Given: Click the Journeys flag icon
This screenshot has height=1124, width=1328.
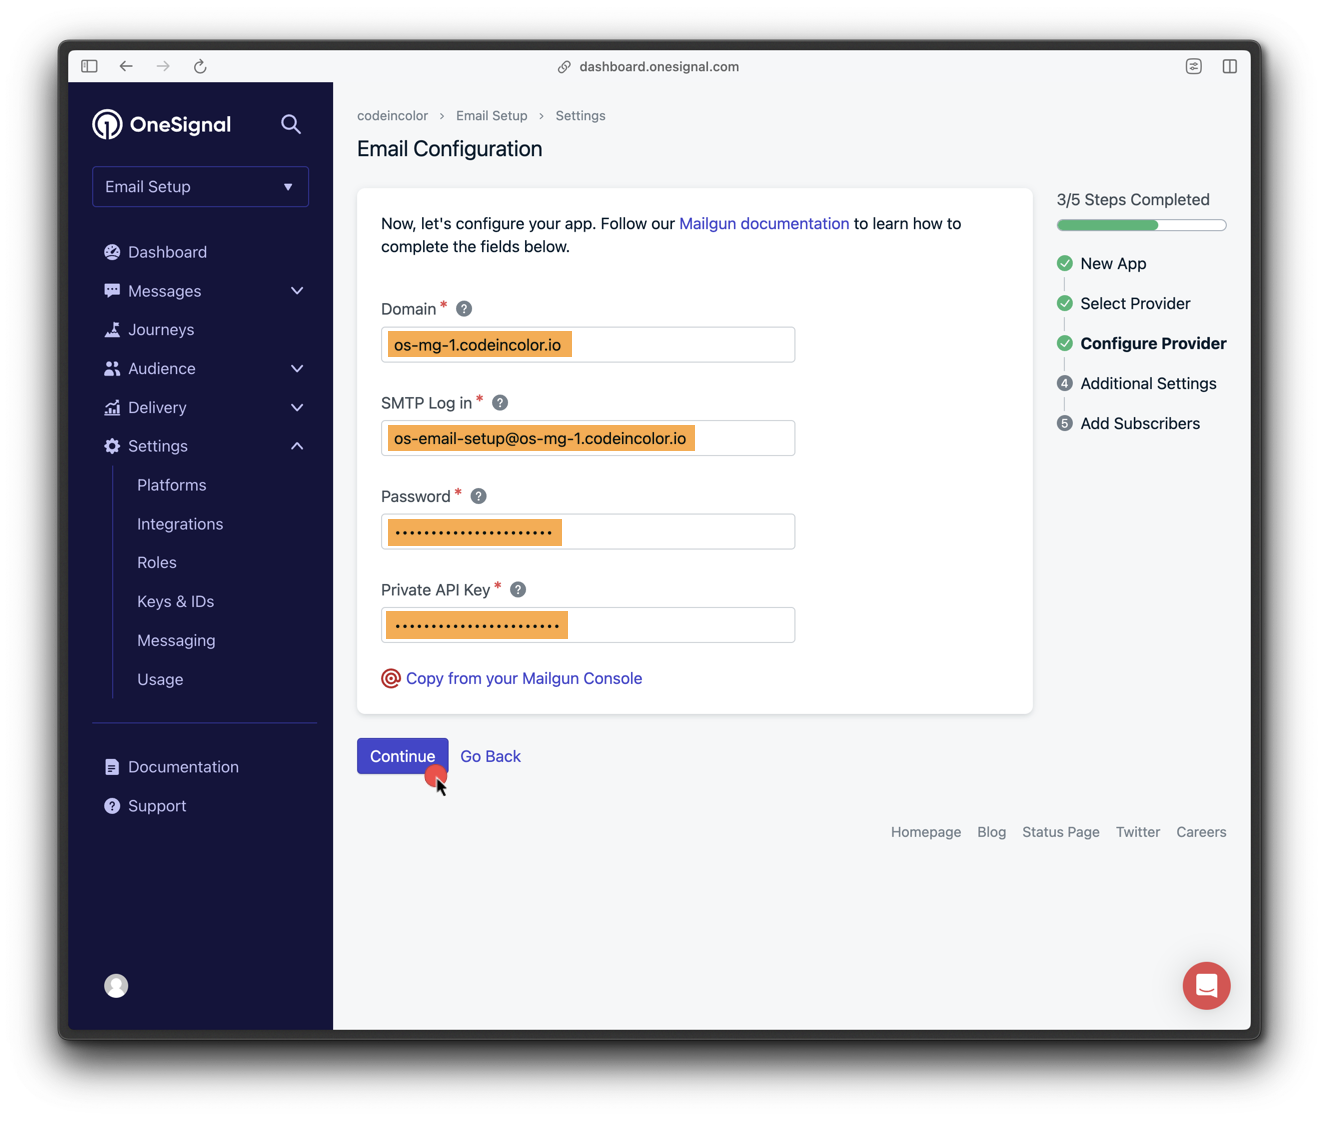Looking at the screenshot, I should click(112, 330).
